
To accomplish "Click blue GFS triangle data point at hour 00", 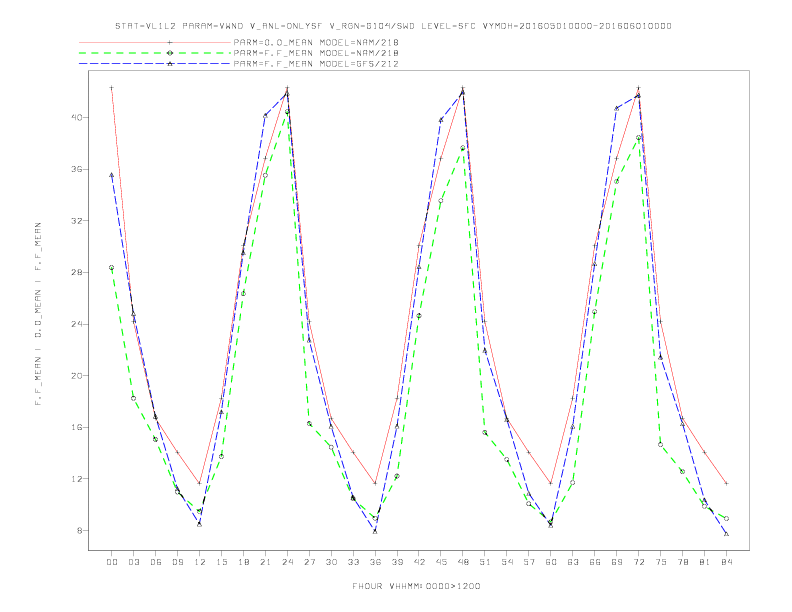I will click(x=112, y=175).
